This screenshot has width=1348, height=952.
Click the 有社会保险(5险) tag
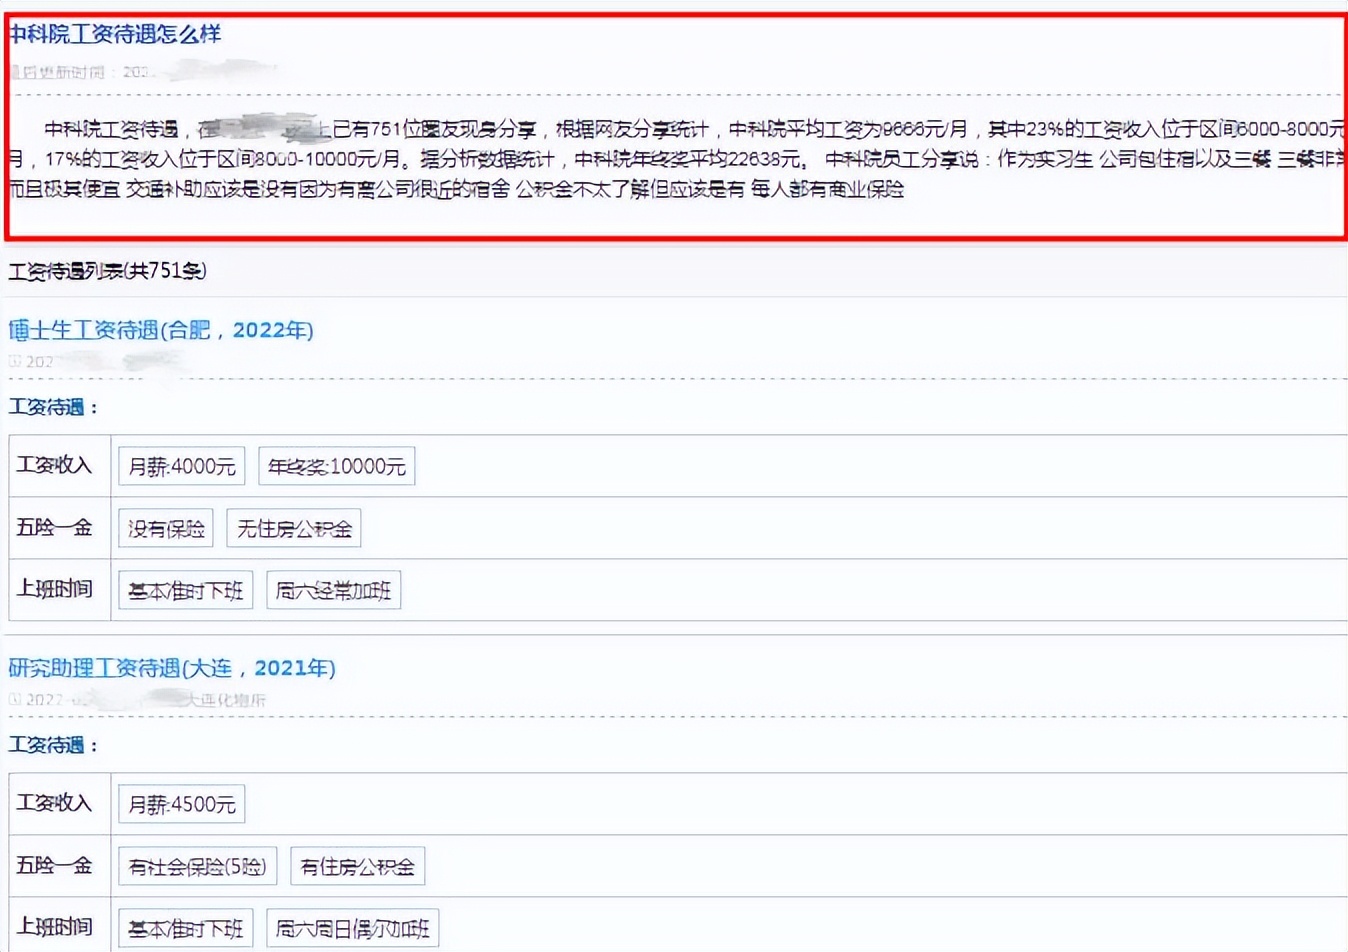tap(198, 865)
